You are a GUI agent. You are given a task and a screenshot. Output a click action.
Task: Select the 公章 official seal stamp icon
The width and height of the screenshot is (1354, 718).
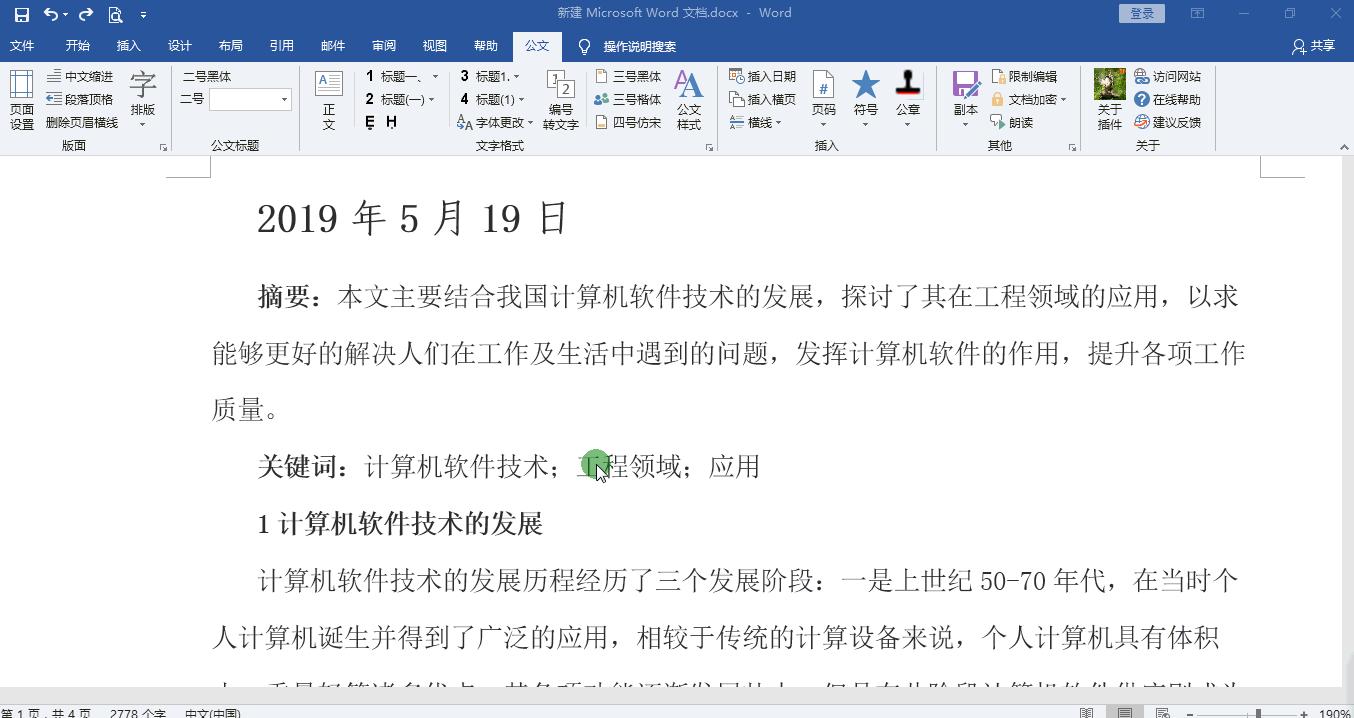tap(908, 97)
